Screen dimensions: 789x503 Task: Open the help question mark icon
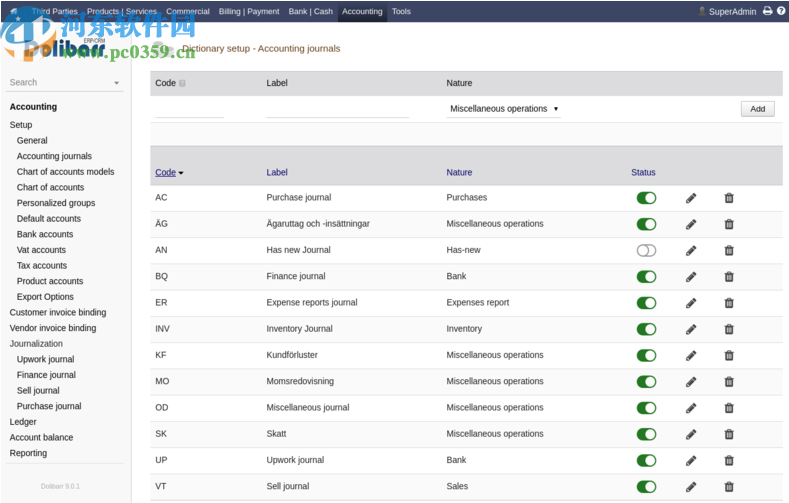tap(781, 11)
